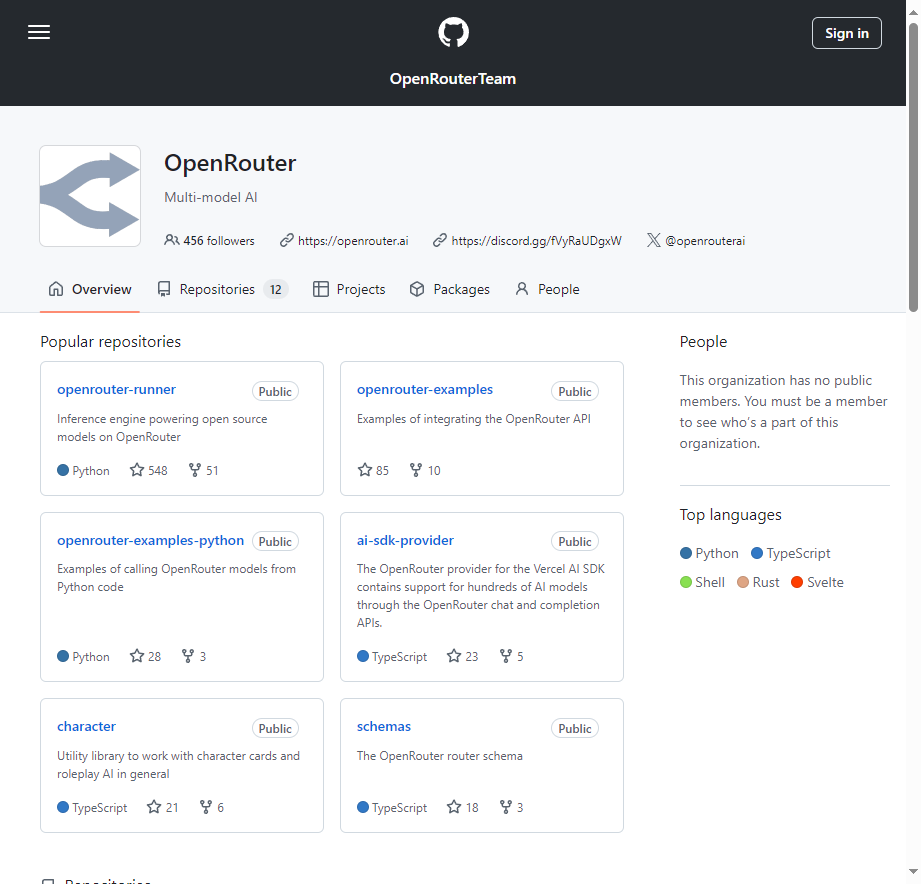The height and width of the screenshot is (884, 921).
Task: Open the Projects tab
Action: [349, 289]
